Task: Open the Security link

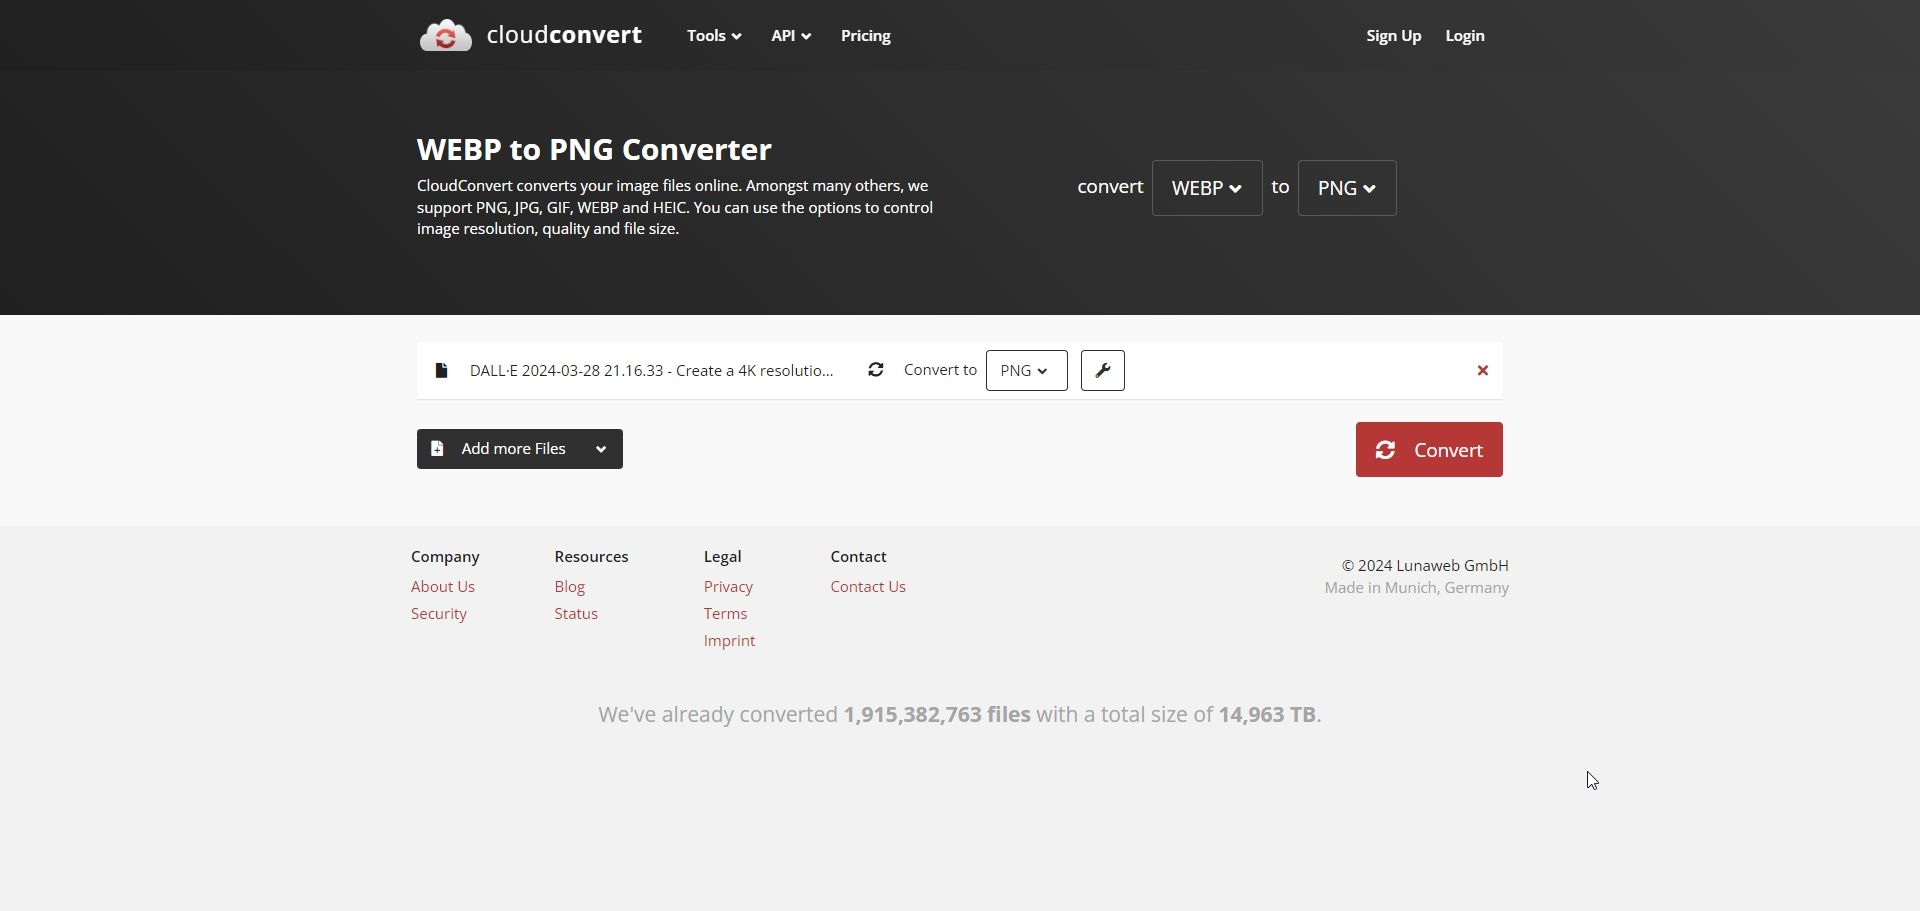Action: [439, 614]
